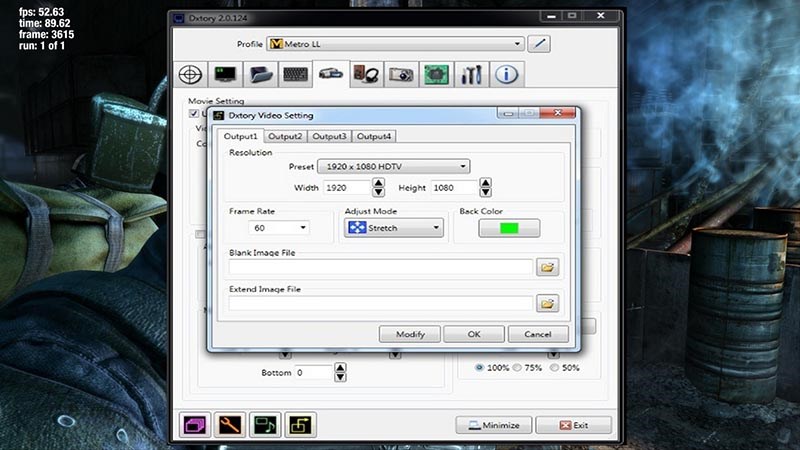Open the Overlay monitor tab icon
Viewport: 800px width, 450px height.
click(226, 74)
